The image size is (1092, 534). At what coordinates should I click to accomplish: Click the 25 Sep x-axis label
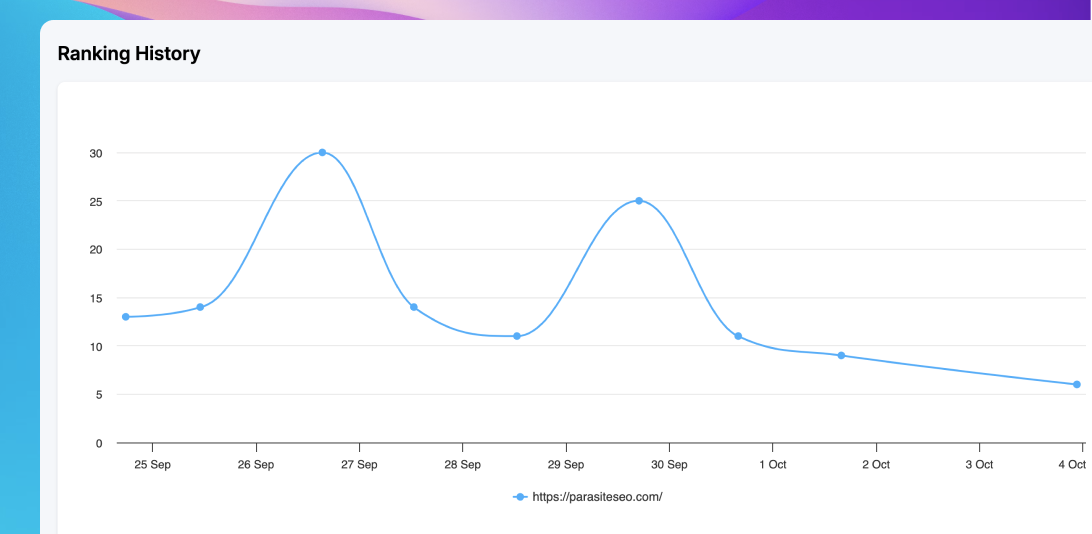coord(152,465)
